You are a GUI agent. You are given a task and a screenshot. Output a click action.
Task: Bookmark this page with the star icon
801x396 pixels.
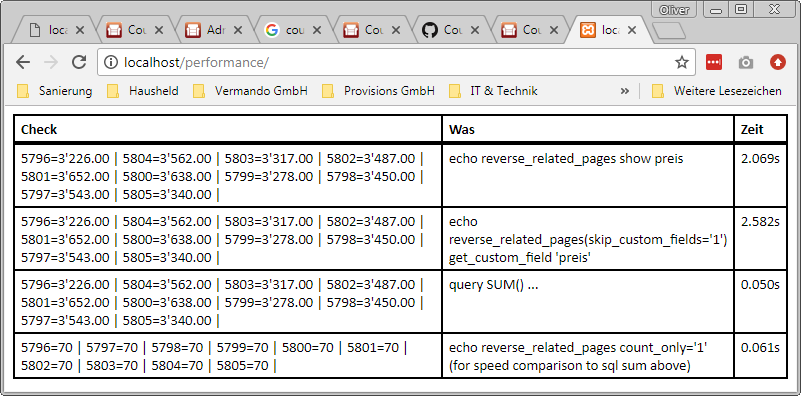pyautogui.click(x=681, y=62)
